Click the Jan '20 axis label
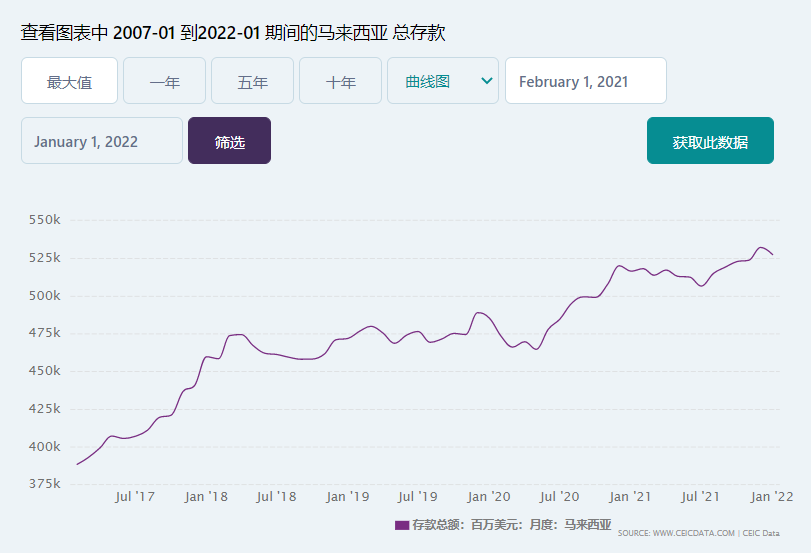The width and height of the screenshot is (811, 553). pyautogui.click(x=489, y=496)
